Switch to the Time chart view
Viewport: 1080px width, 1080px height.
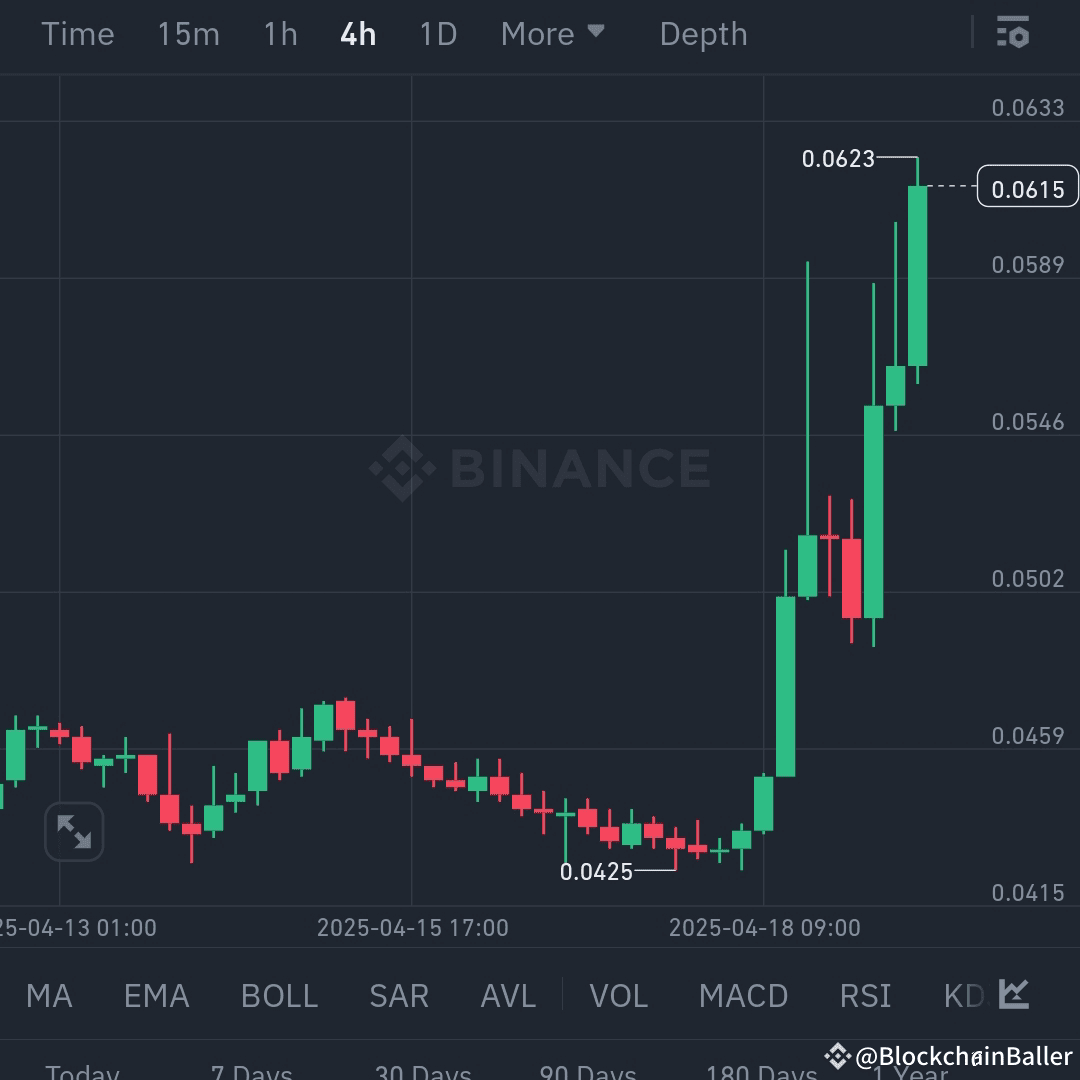(78, 33)
